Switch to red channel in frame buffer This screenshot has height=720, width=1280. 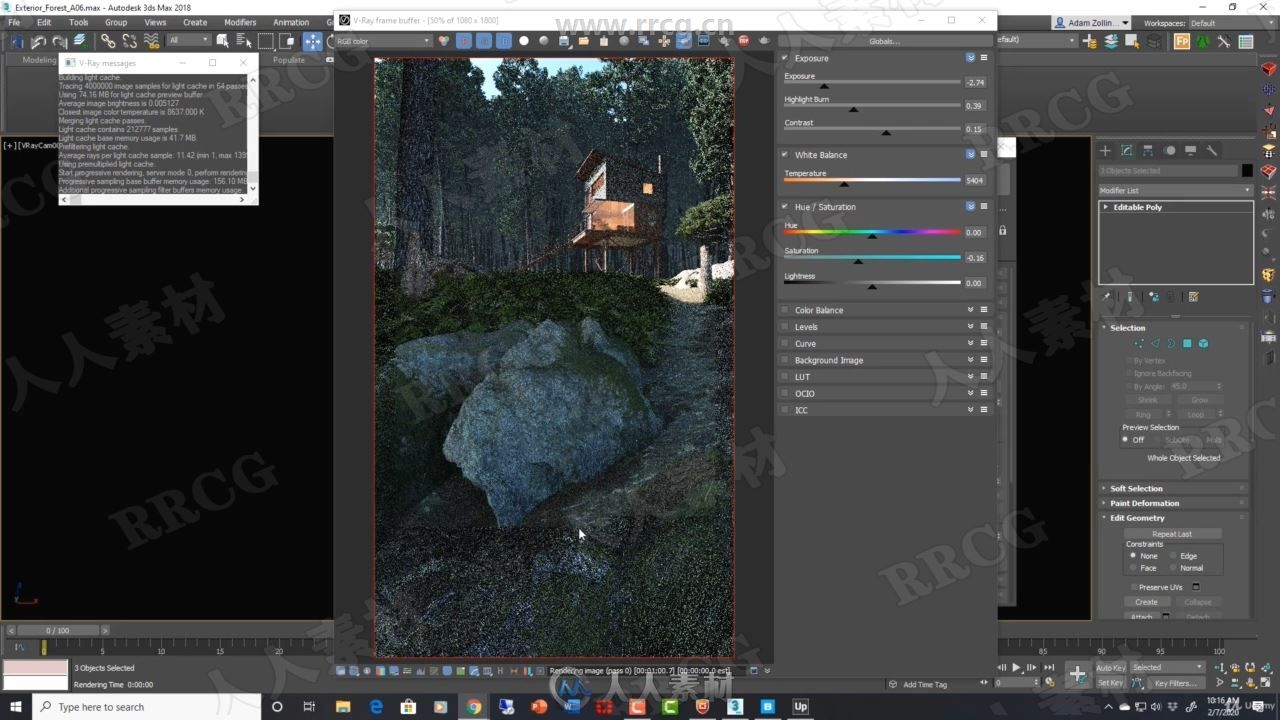point(464,41)
